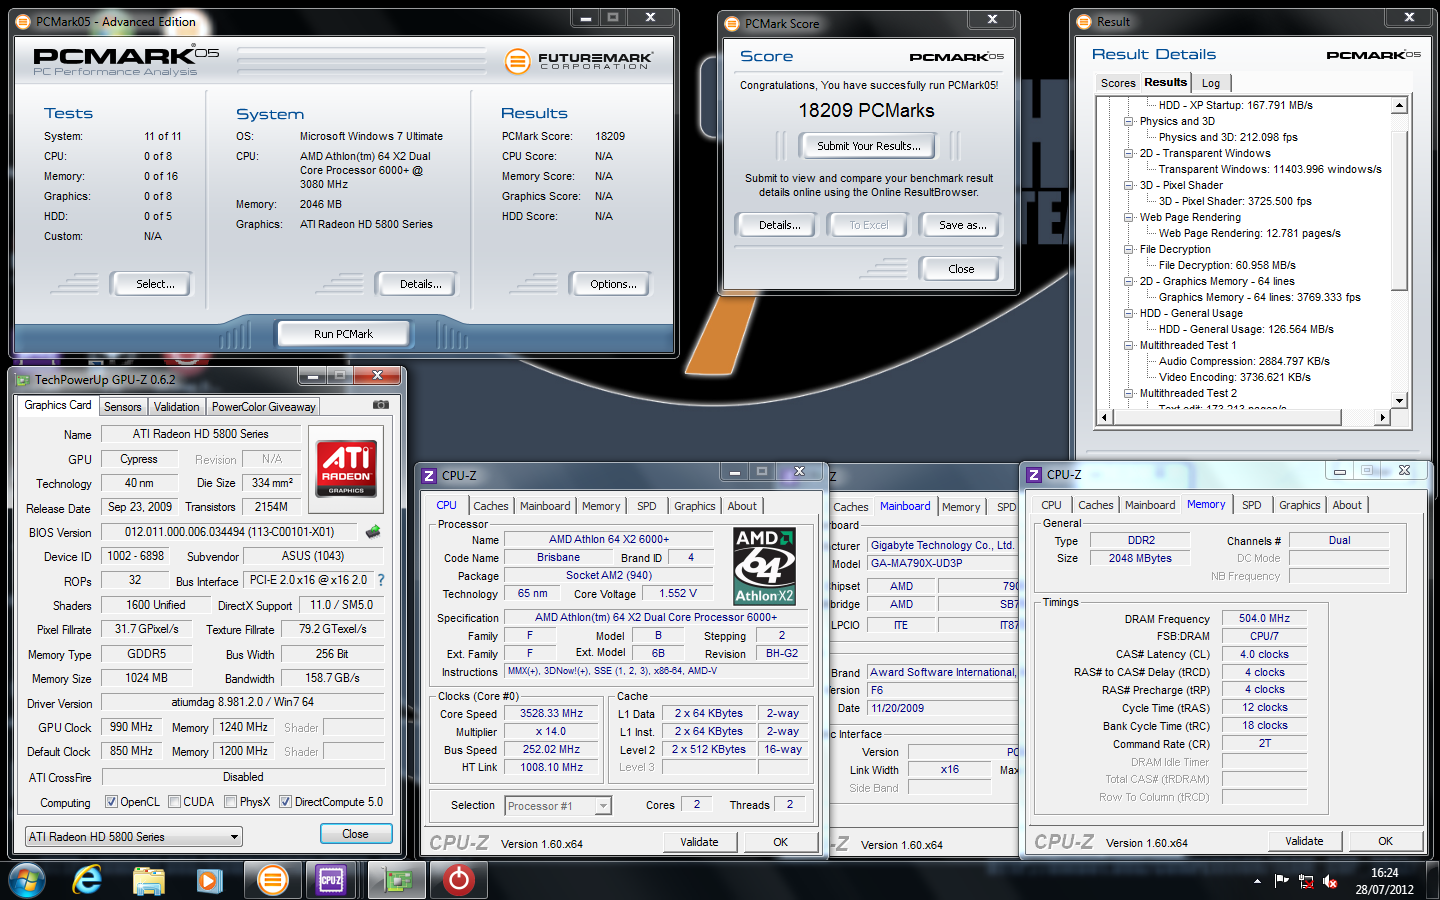Screen dimensions: 1440x900
Task: Click Options... under Results in PCMark05
Action: point(613,284)
